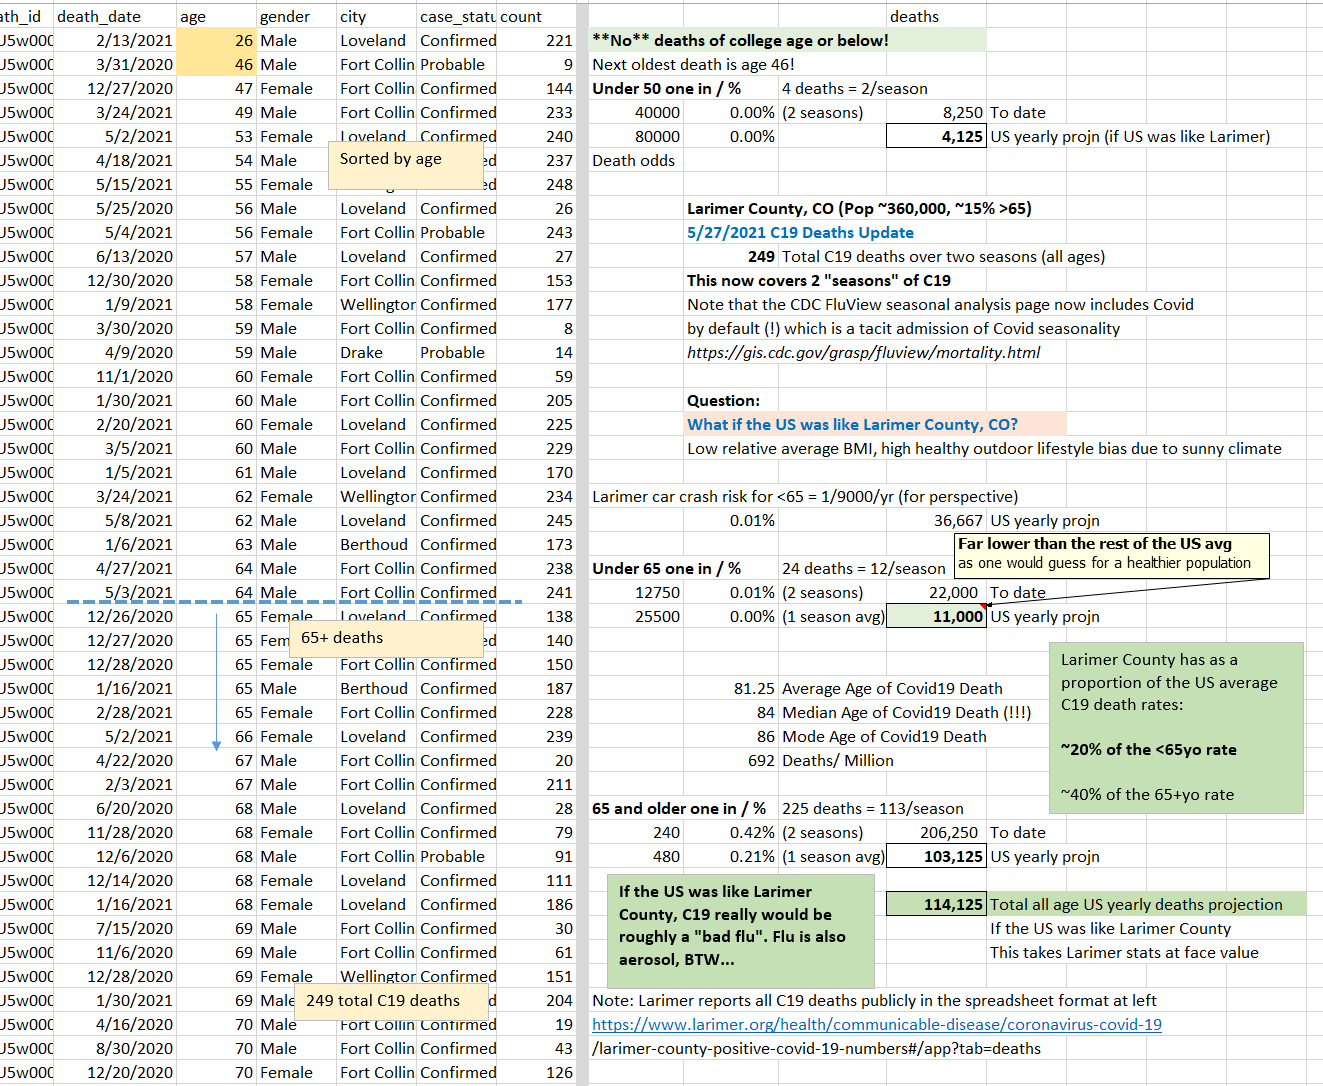Select the 36,667 car crash projection cell
The width and height of the screenshot is (1323, 1086).
(936, 520)
